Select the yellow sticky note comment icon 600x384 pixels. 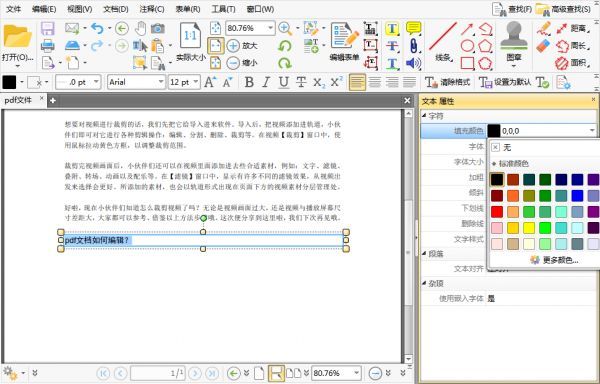414,28
